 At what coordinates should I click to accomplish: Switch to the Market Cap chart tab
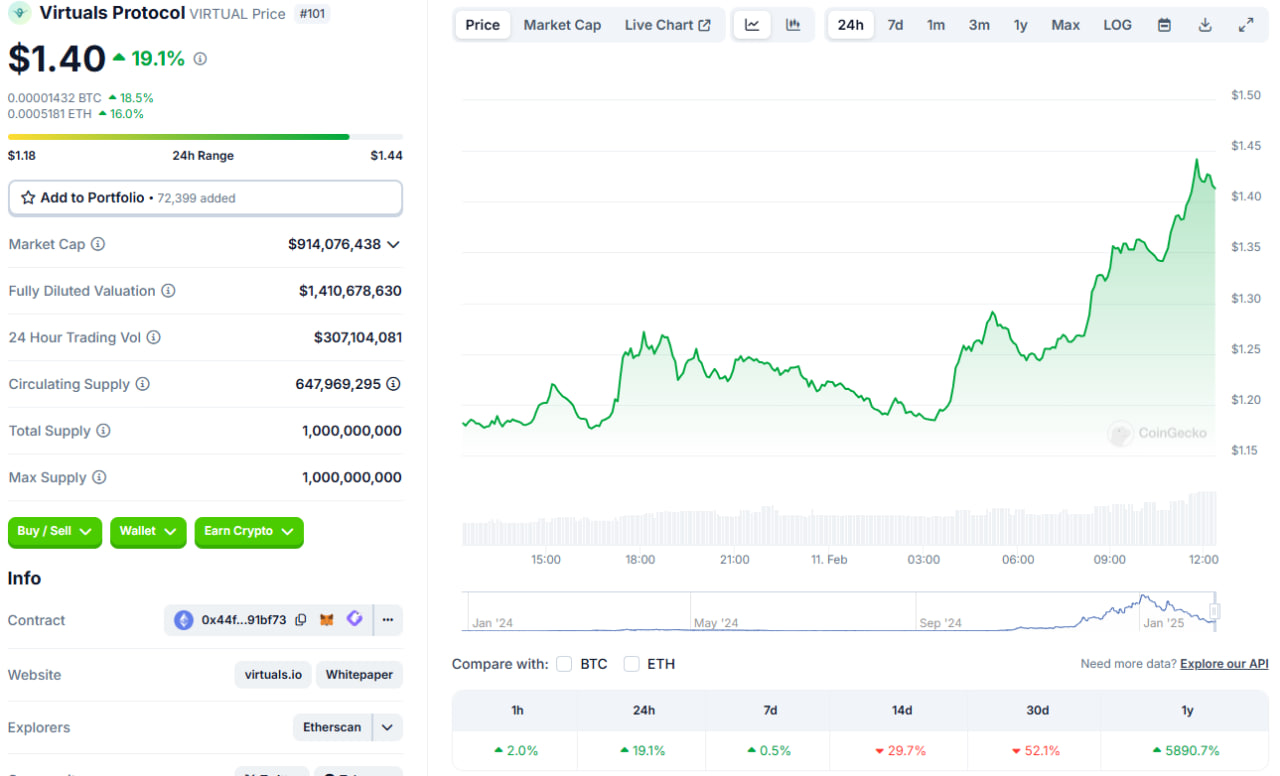(x=562, y=25)
